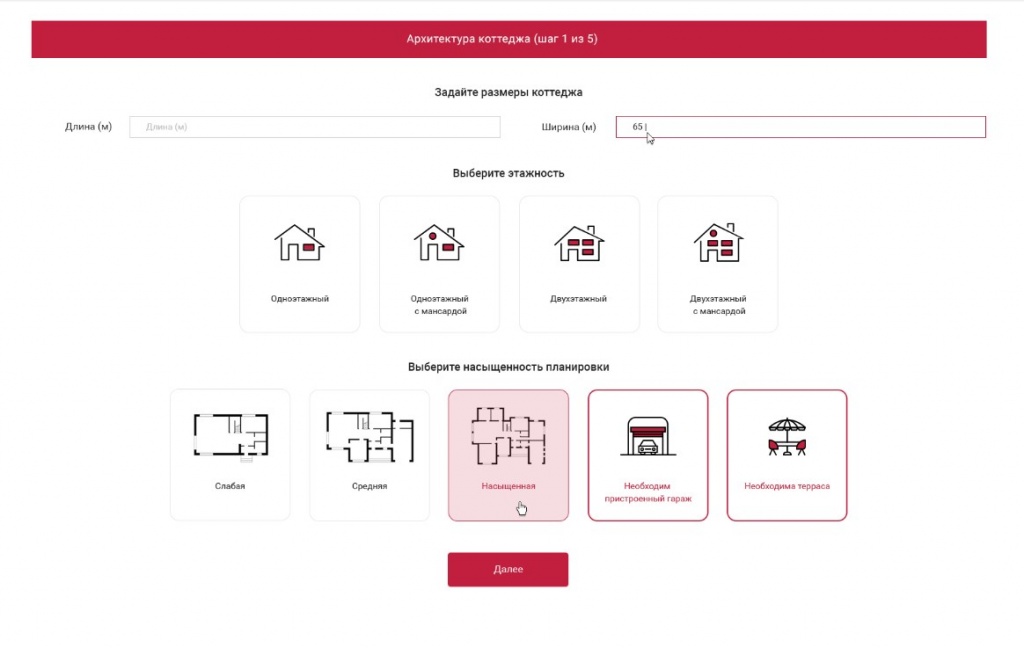Viewport: 1024px width, 648px height.
Task: Click the Ширина (м) field containing 65
Action: pos(801,127)
